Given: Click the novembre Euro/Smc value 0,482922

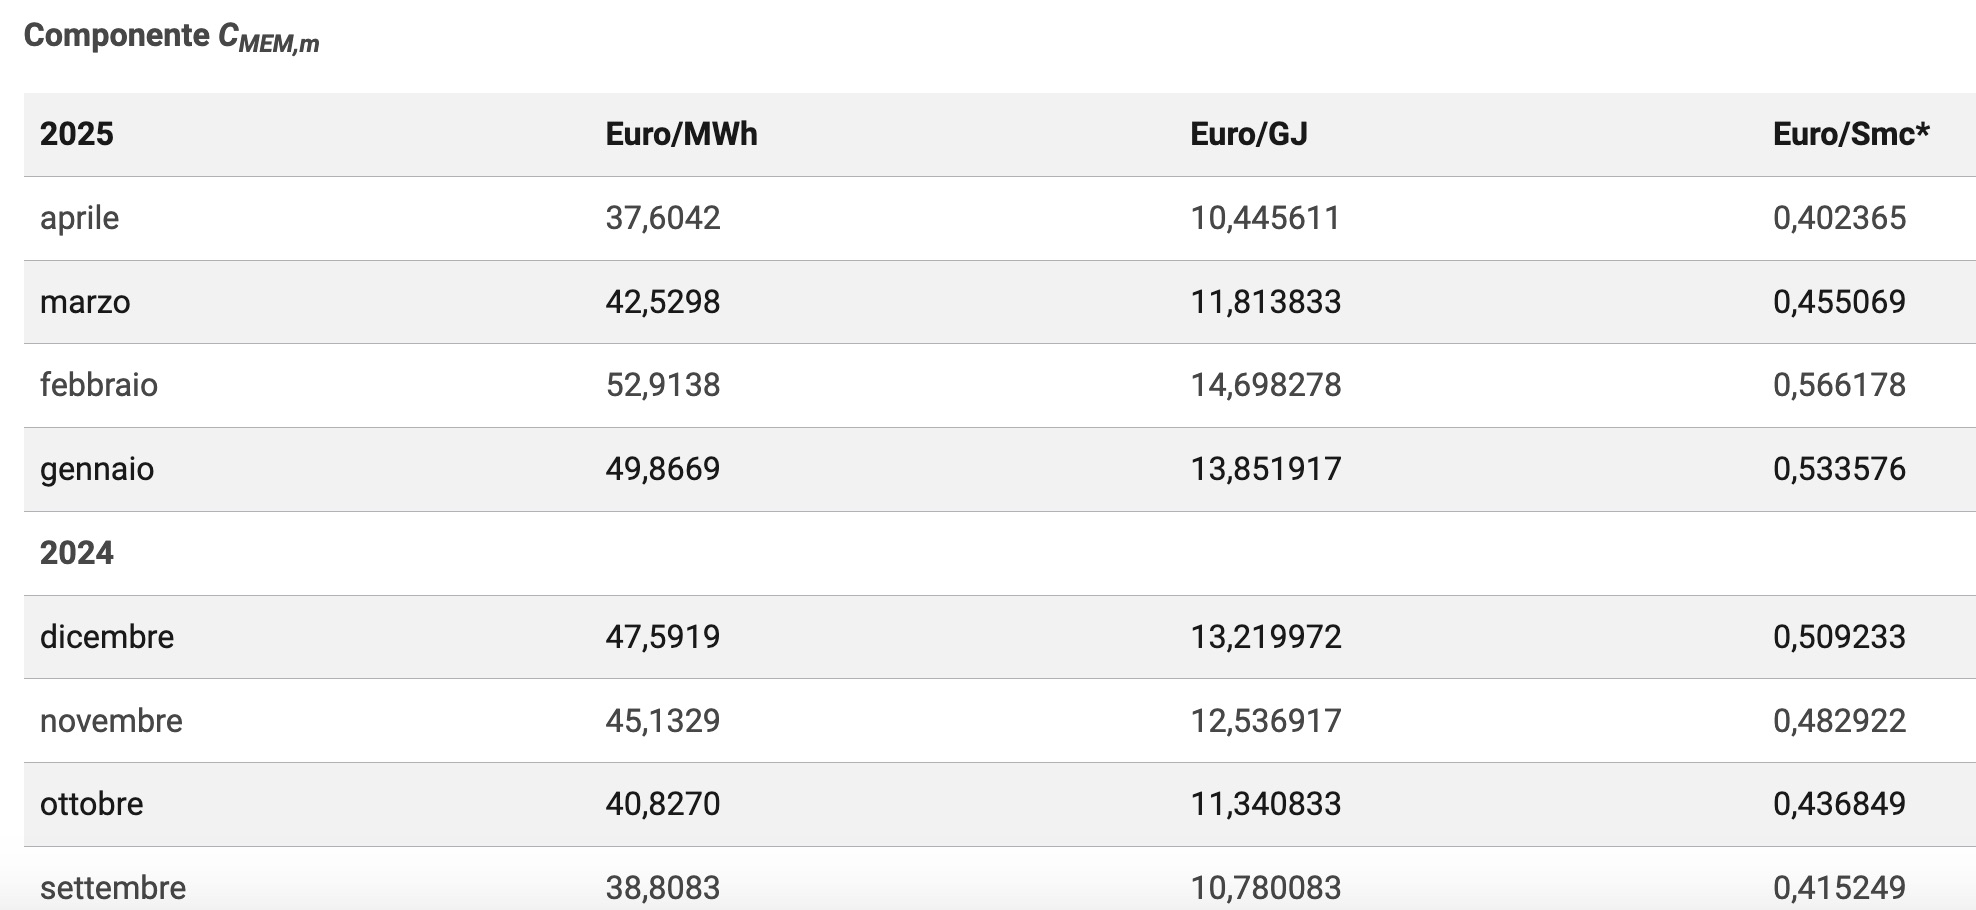Looking at the screenshot, I should tap(1839, 721).
